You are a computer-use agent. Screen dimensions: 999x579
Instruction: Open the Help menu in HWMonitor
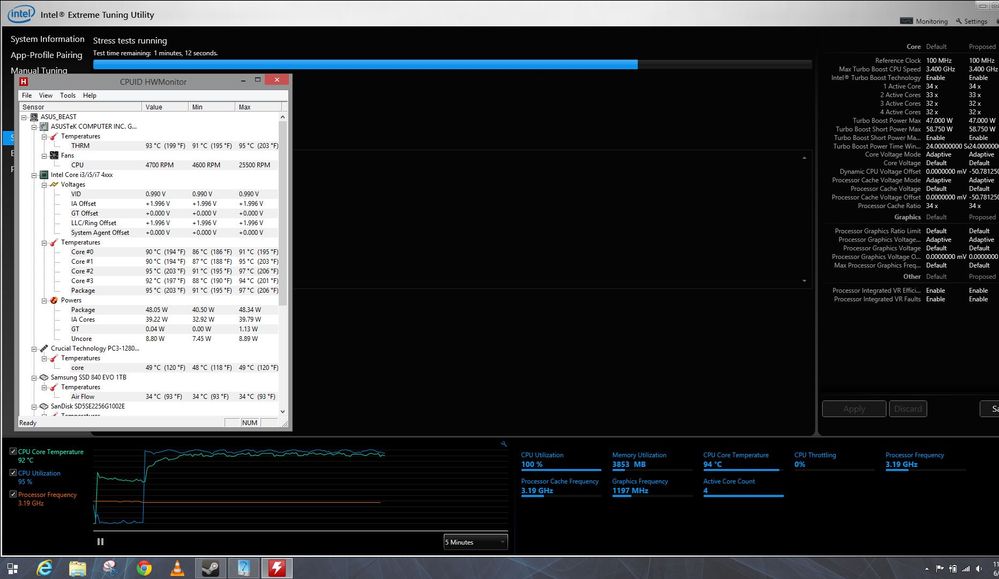(90, 96)
